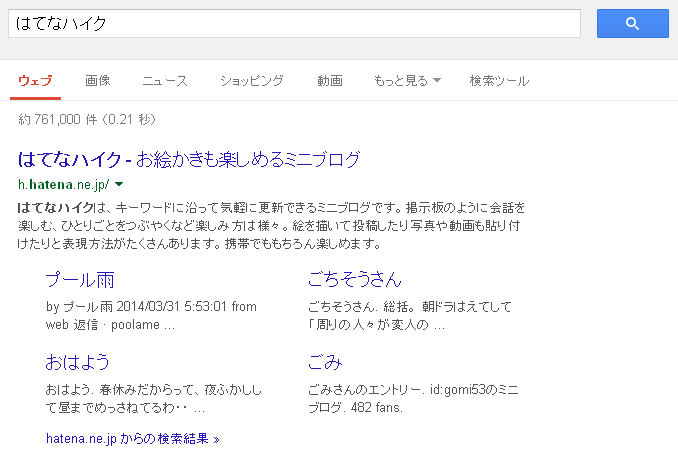Open the プール雨 sitelink
This screenshot has width=678, height=461.
80,280
